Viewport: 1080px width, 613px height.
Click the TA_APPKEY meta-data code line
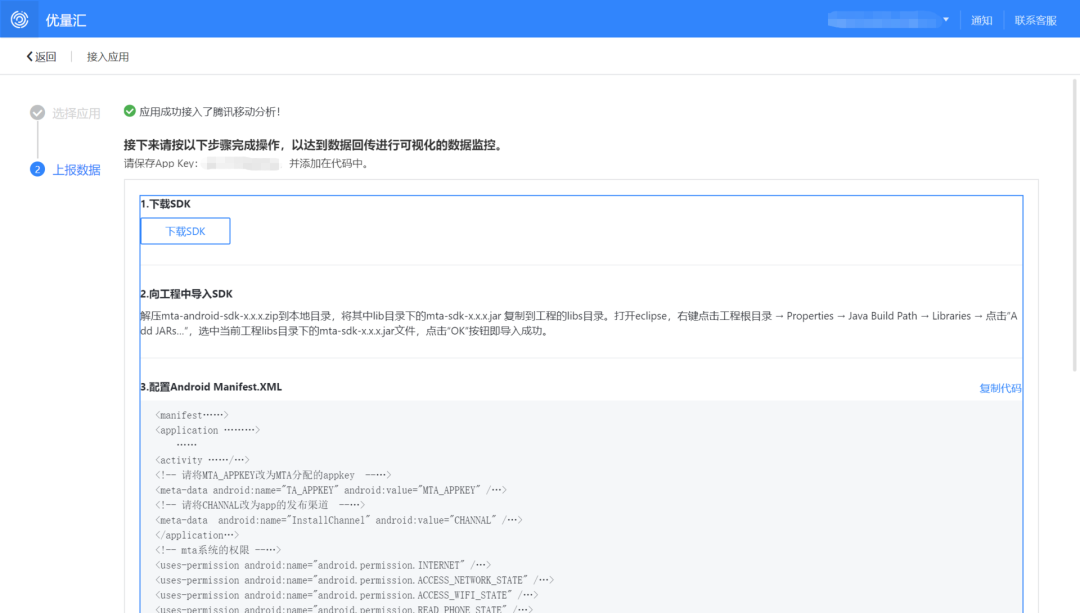tap(331, 490)
